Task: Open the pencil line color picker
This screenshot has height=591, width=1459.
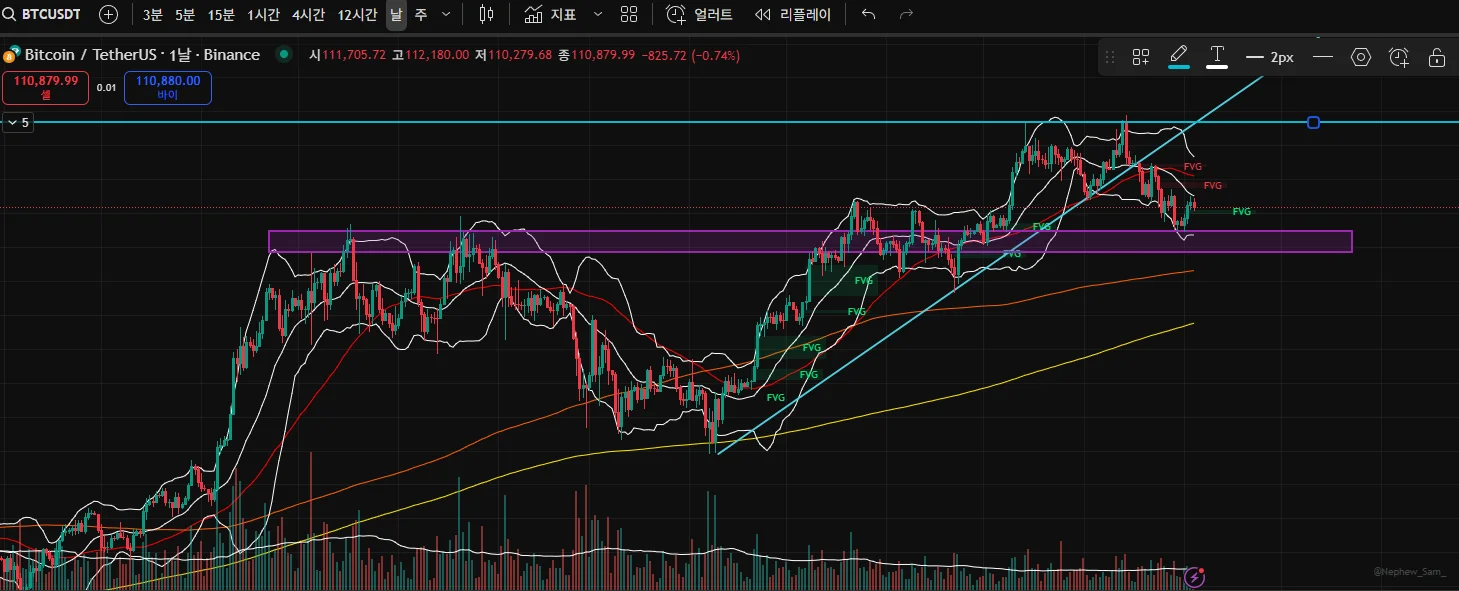Action: (x=1179, y=57)
